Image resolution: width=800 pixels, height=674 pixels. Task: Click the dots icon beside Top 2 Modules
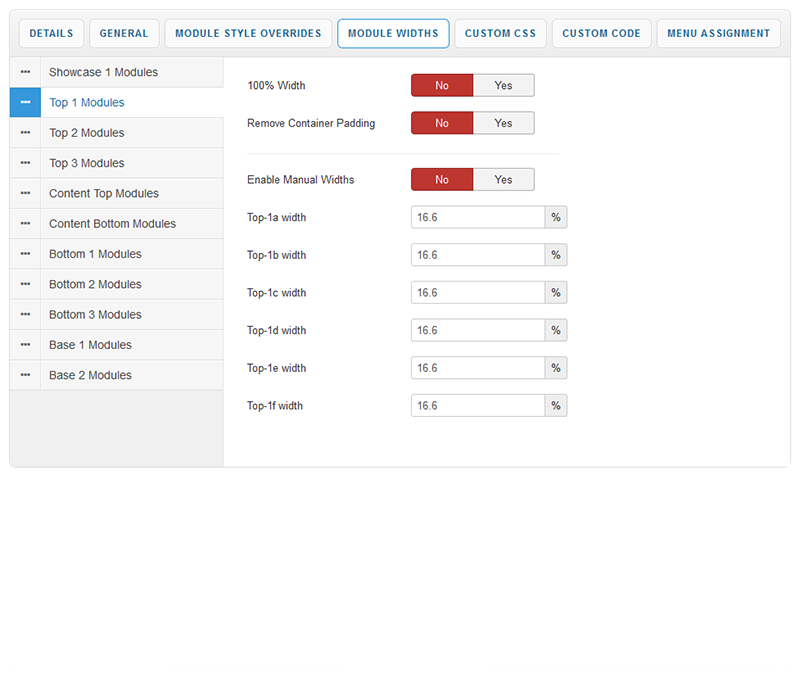point(25,133)
